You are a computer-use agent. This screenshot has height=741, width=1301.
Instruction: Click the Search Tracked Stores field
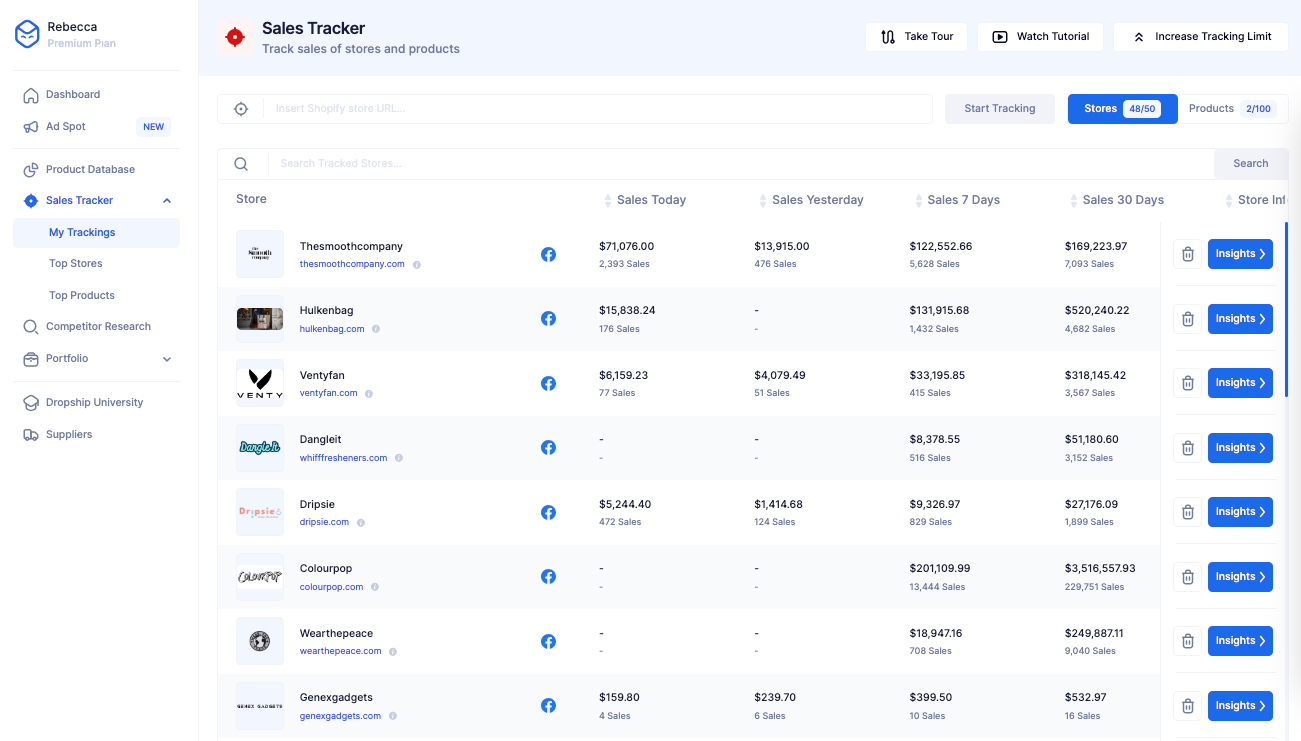[x=740, y=164]
